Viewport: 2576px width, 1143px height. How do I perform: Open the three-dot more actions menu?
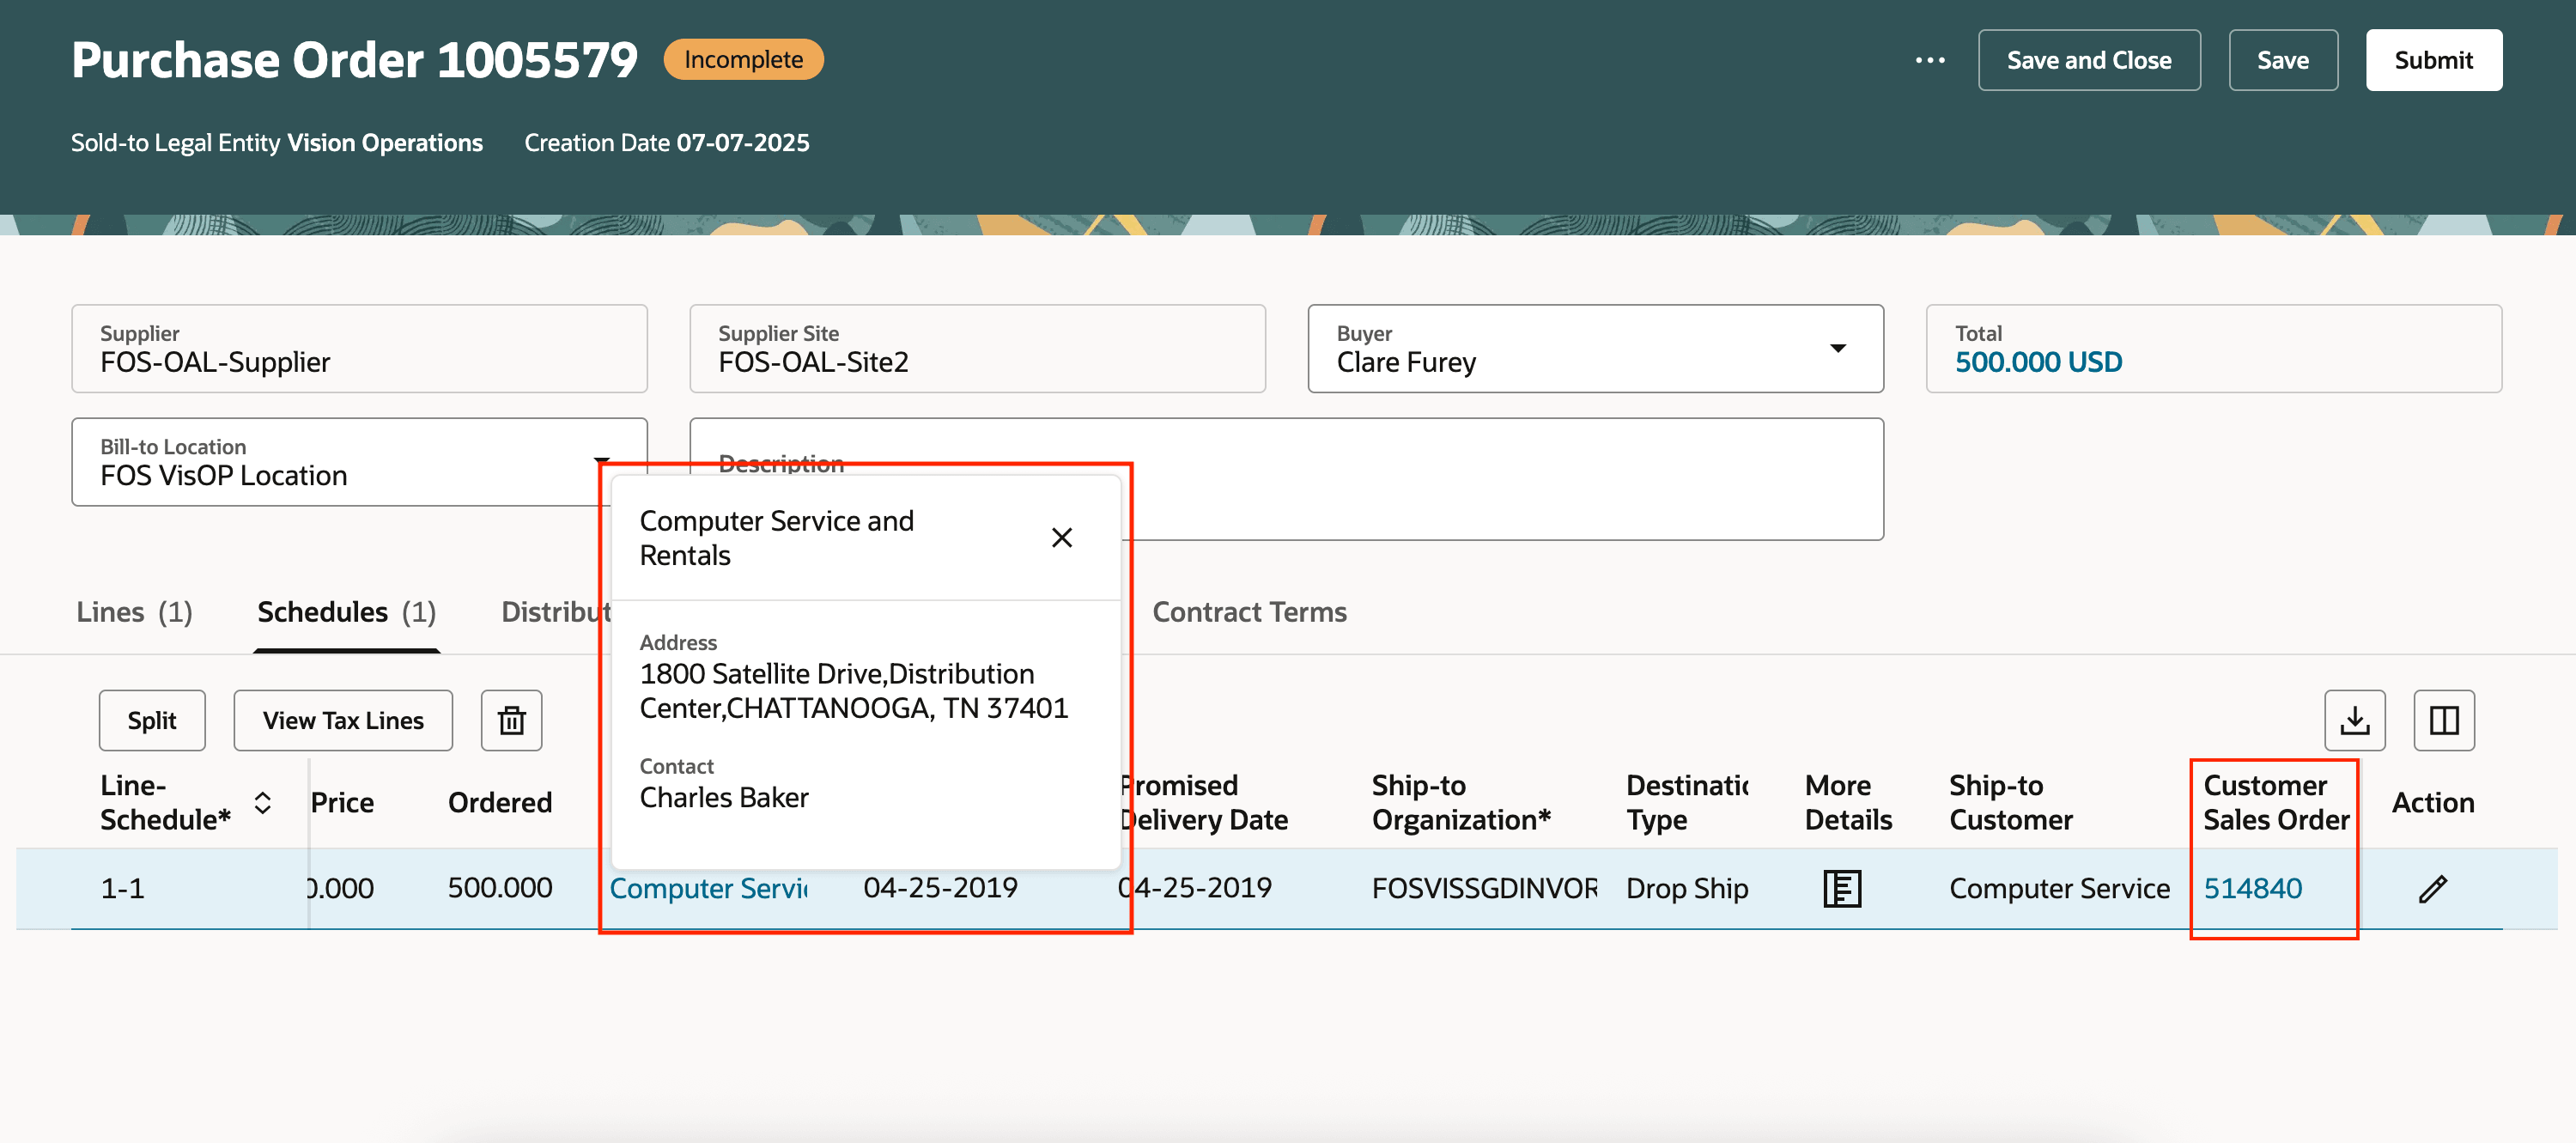1929,60
